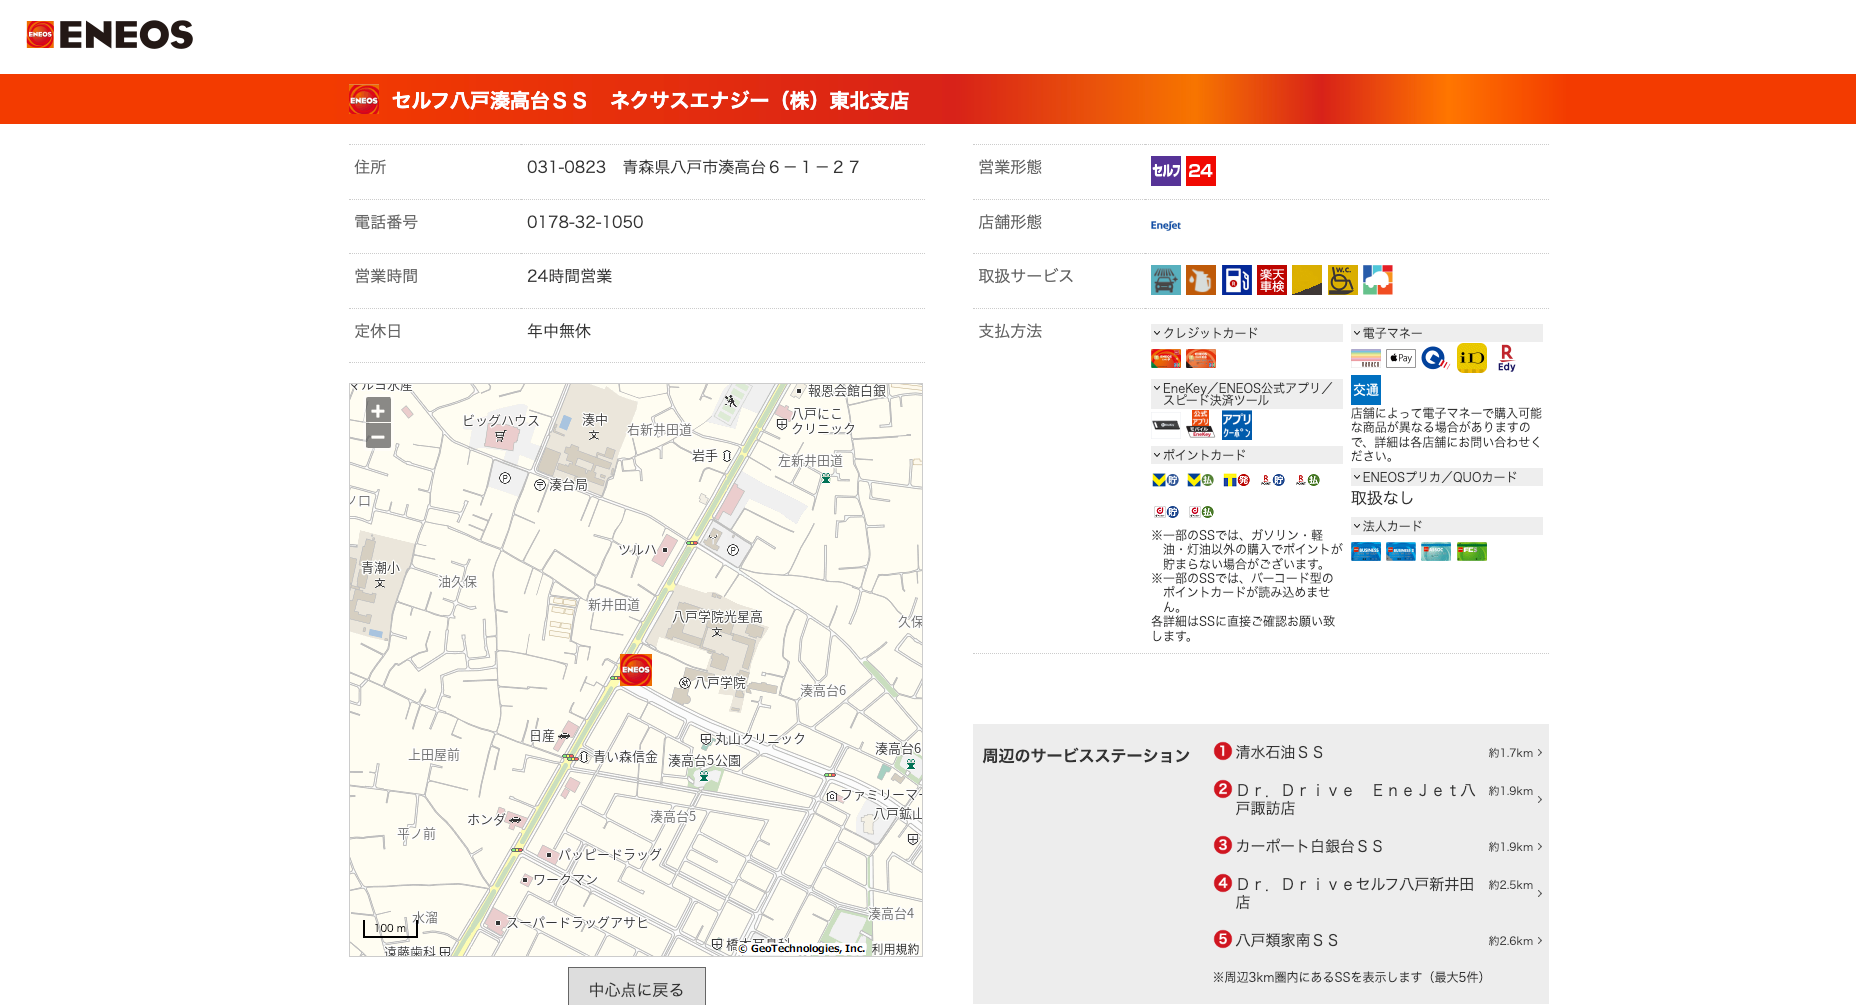1856x1005 pixels.
Task: Click the oil can service icon
Action: coord(1201,280)
